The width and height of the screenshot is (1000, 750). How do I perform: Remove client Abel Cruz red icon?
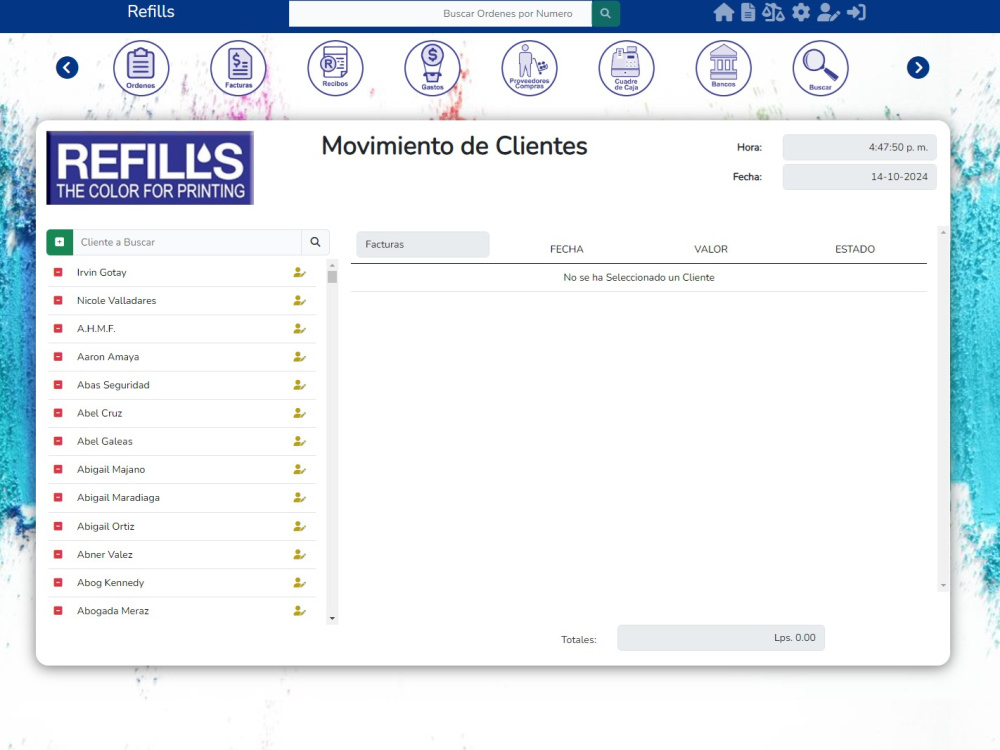click(58, 413)
